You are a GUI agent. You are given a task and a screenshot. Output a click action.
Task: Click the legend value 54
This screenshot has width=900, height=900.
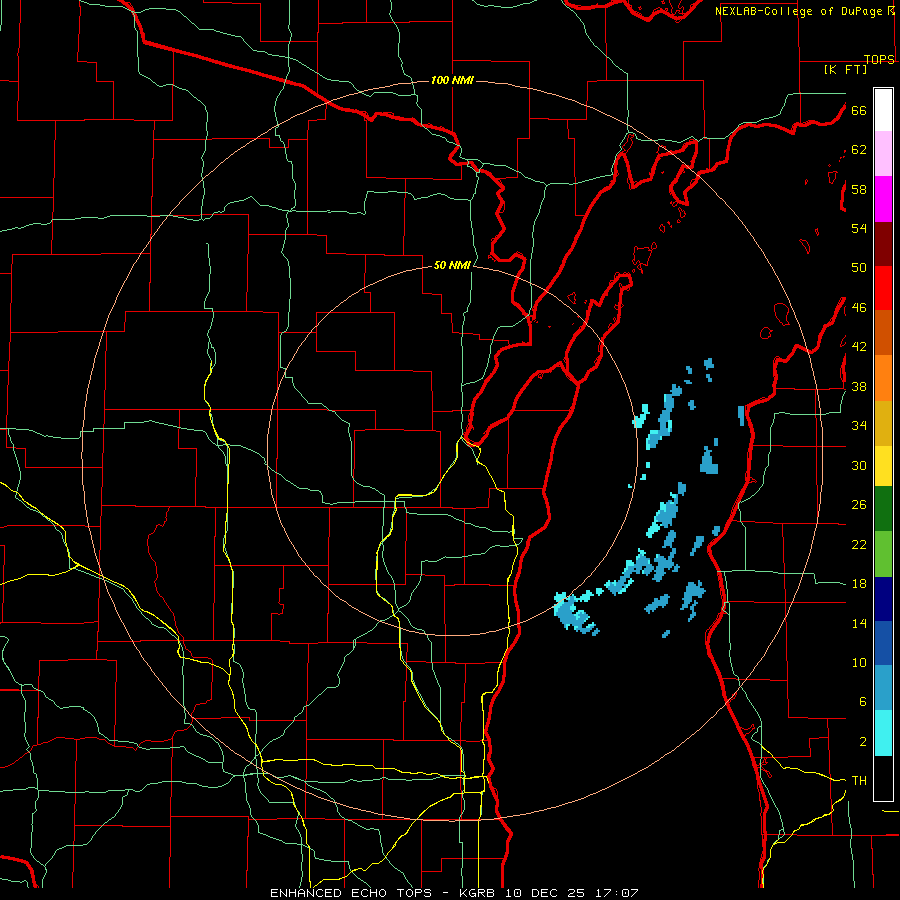(859, 229)
